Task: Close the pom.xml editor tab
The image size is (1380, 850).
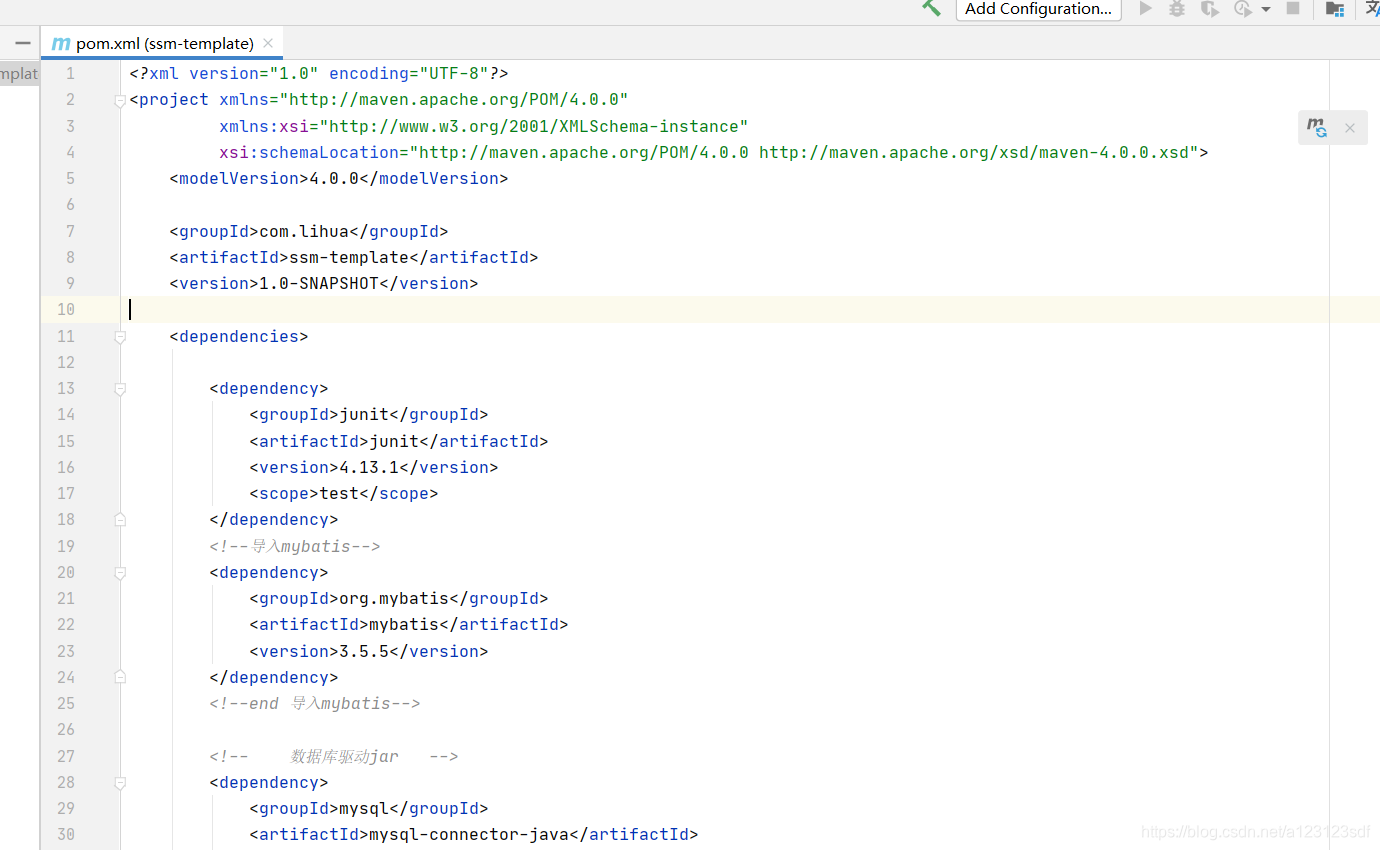Action: pyautogui.click(x=268, y=43)
